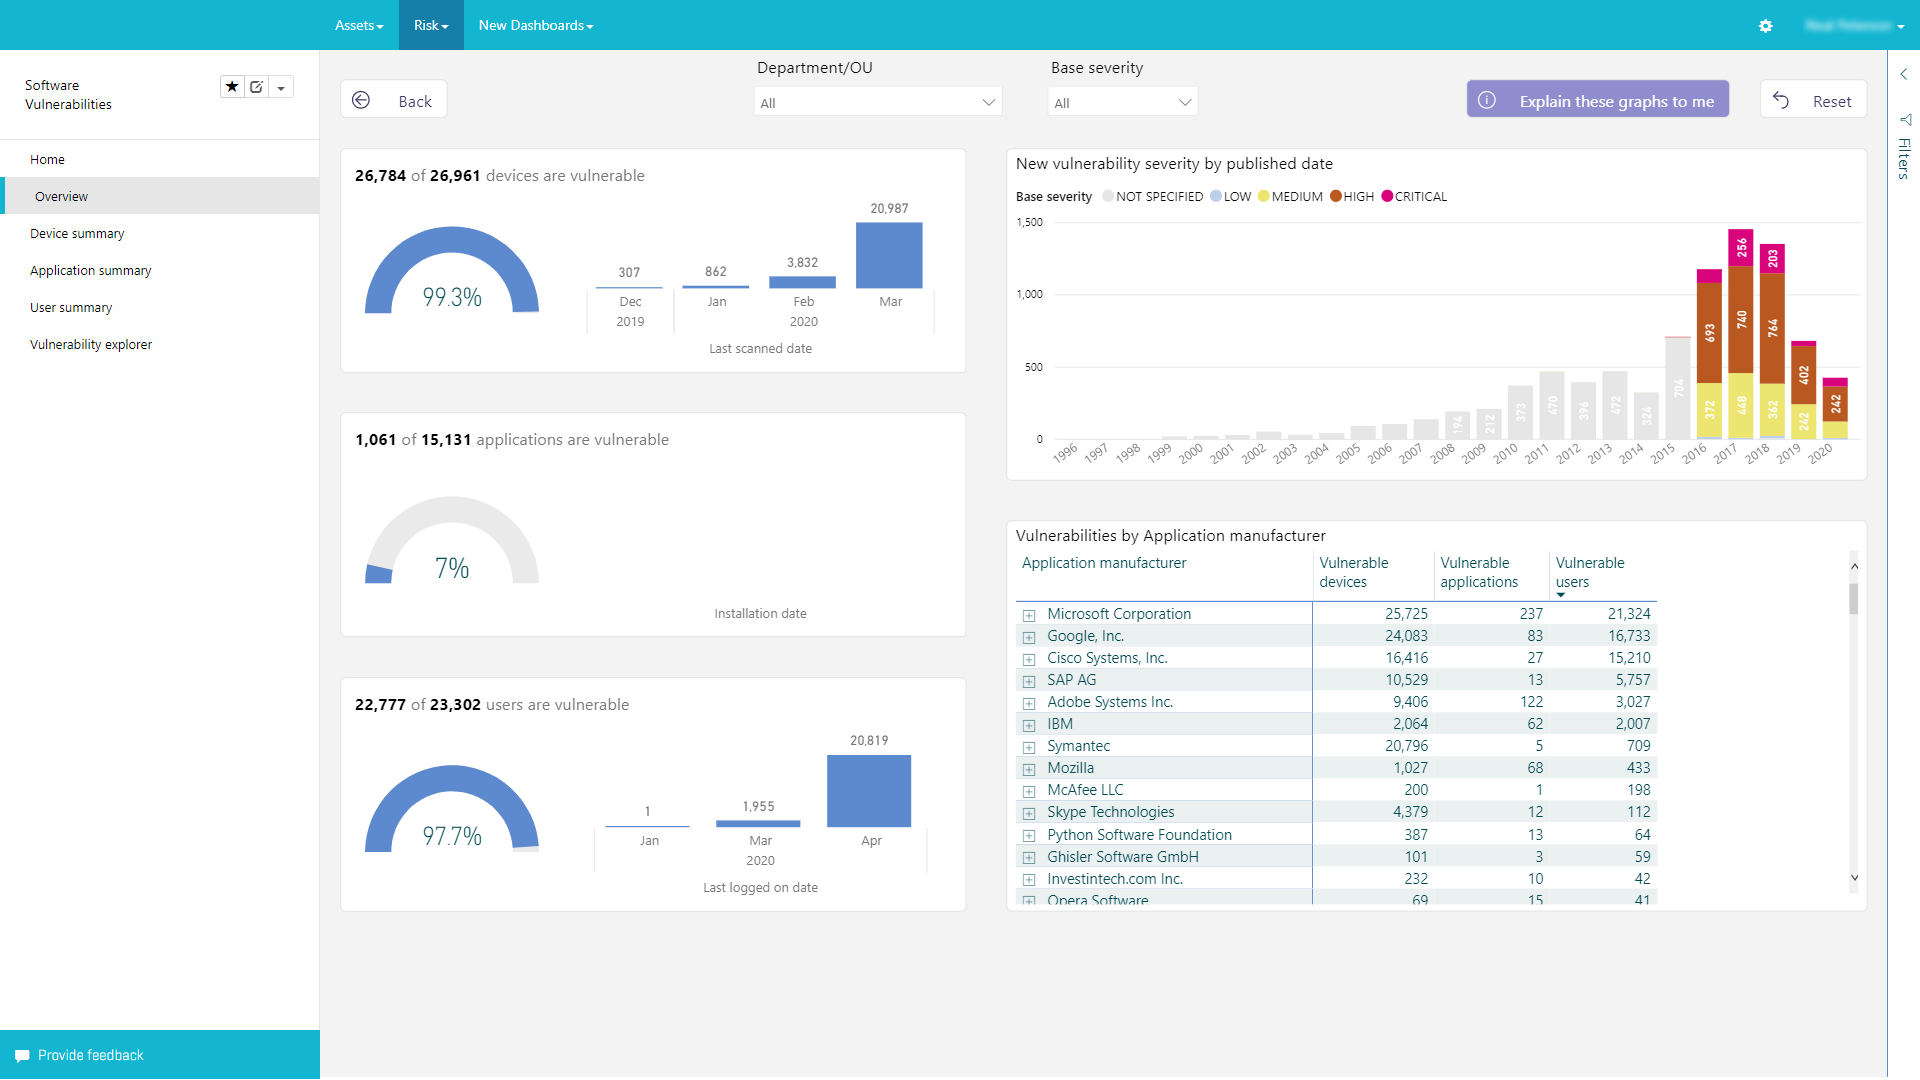Expand the Microsoft Corporation row
The width and height of the screenshot is (1920, 1080).
coord(1029,615)
